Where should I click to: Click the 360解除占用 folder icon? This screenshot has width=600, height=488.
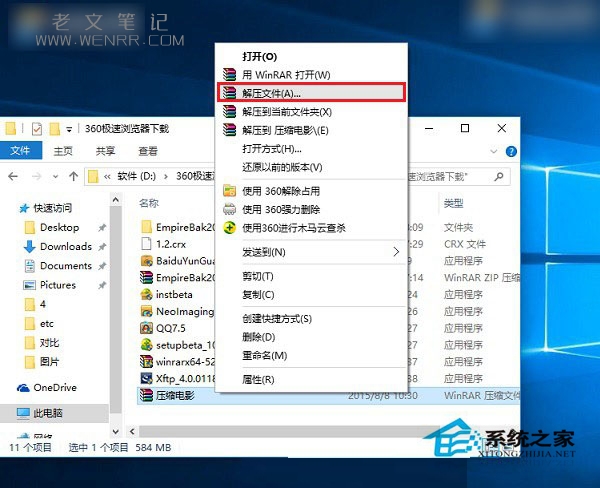(230, 191)
